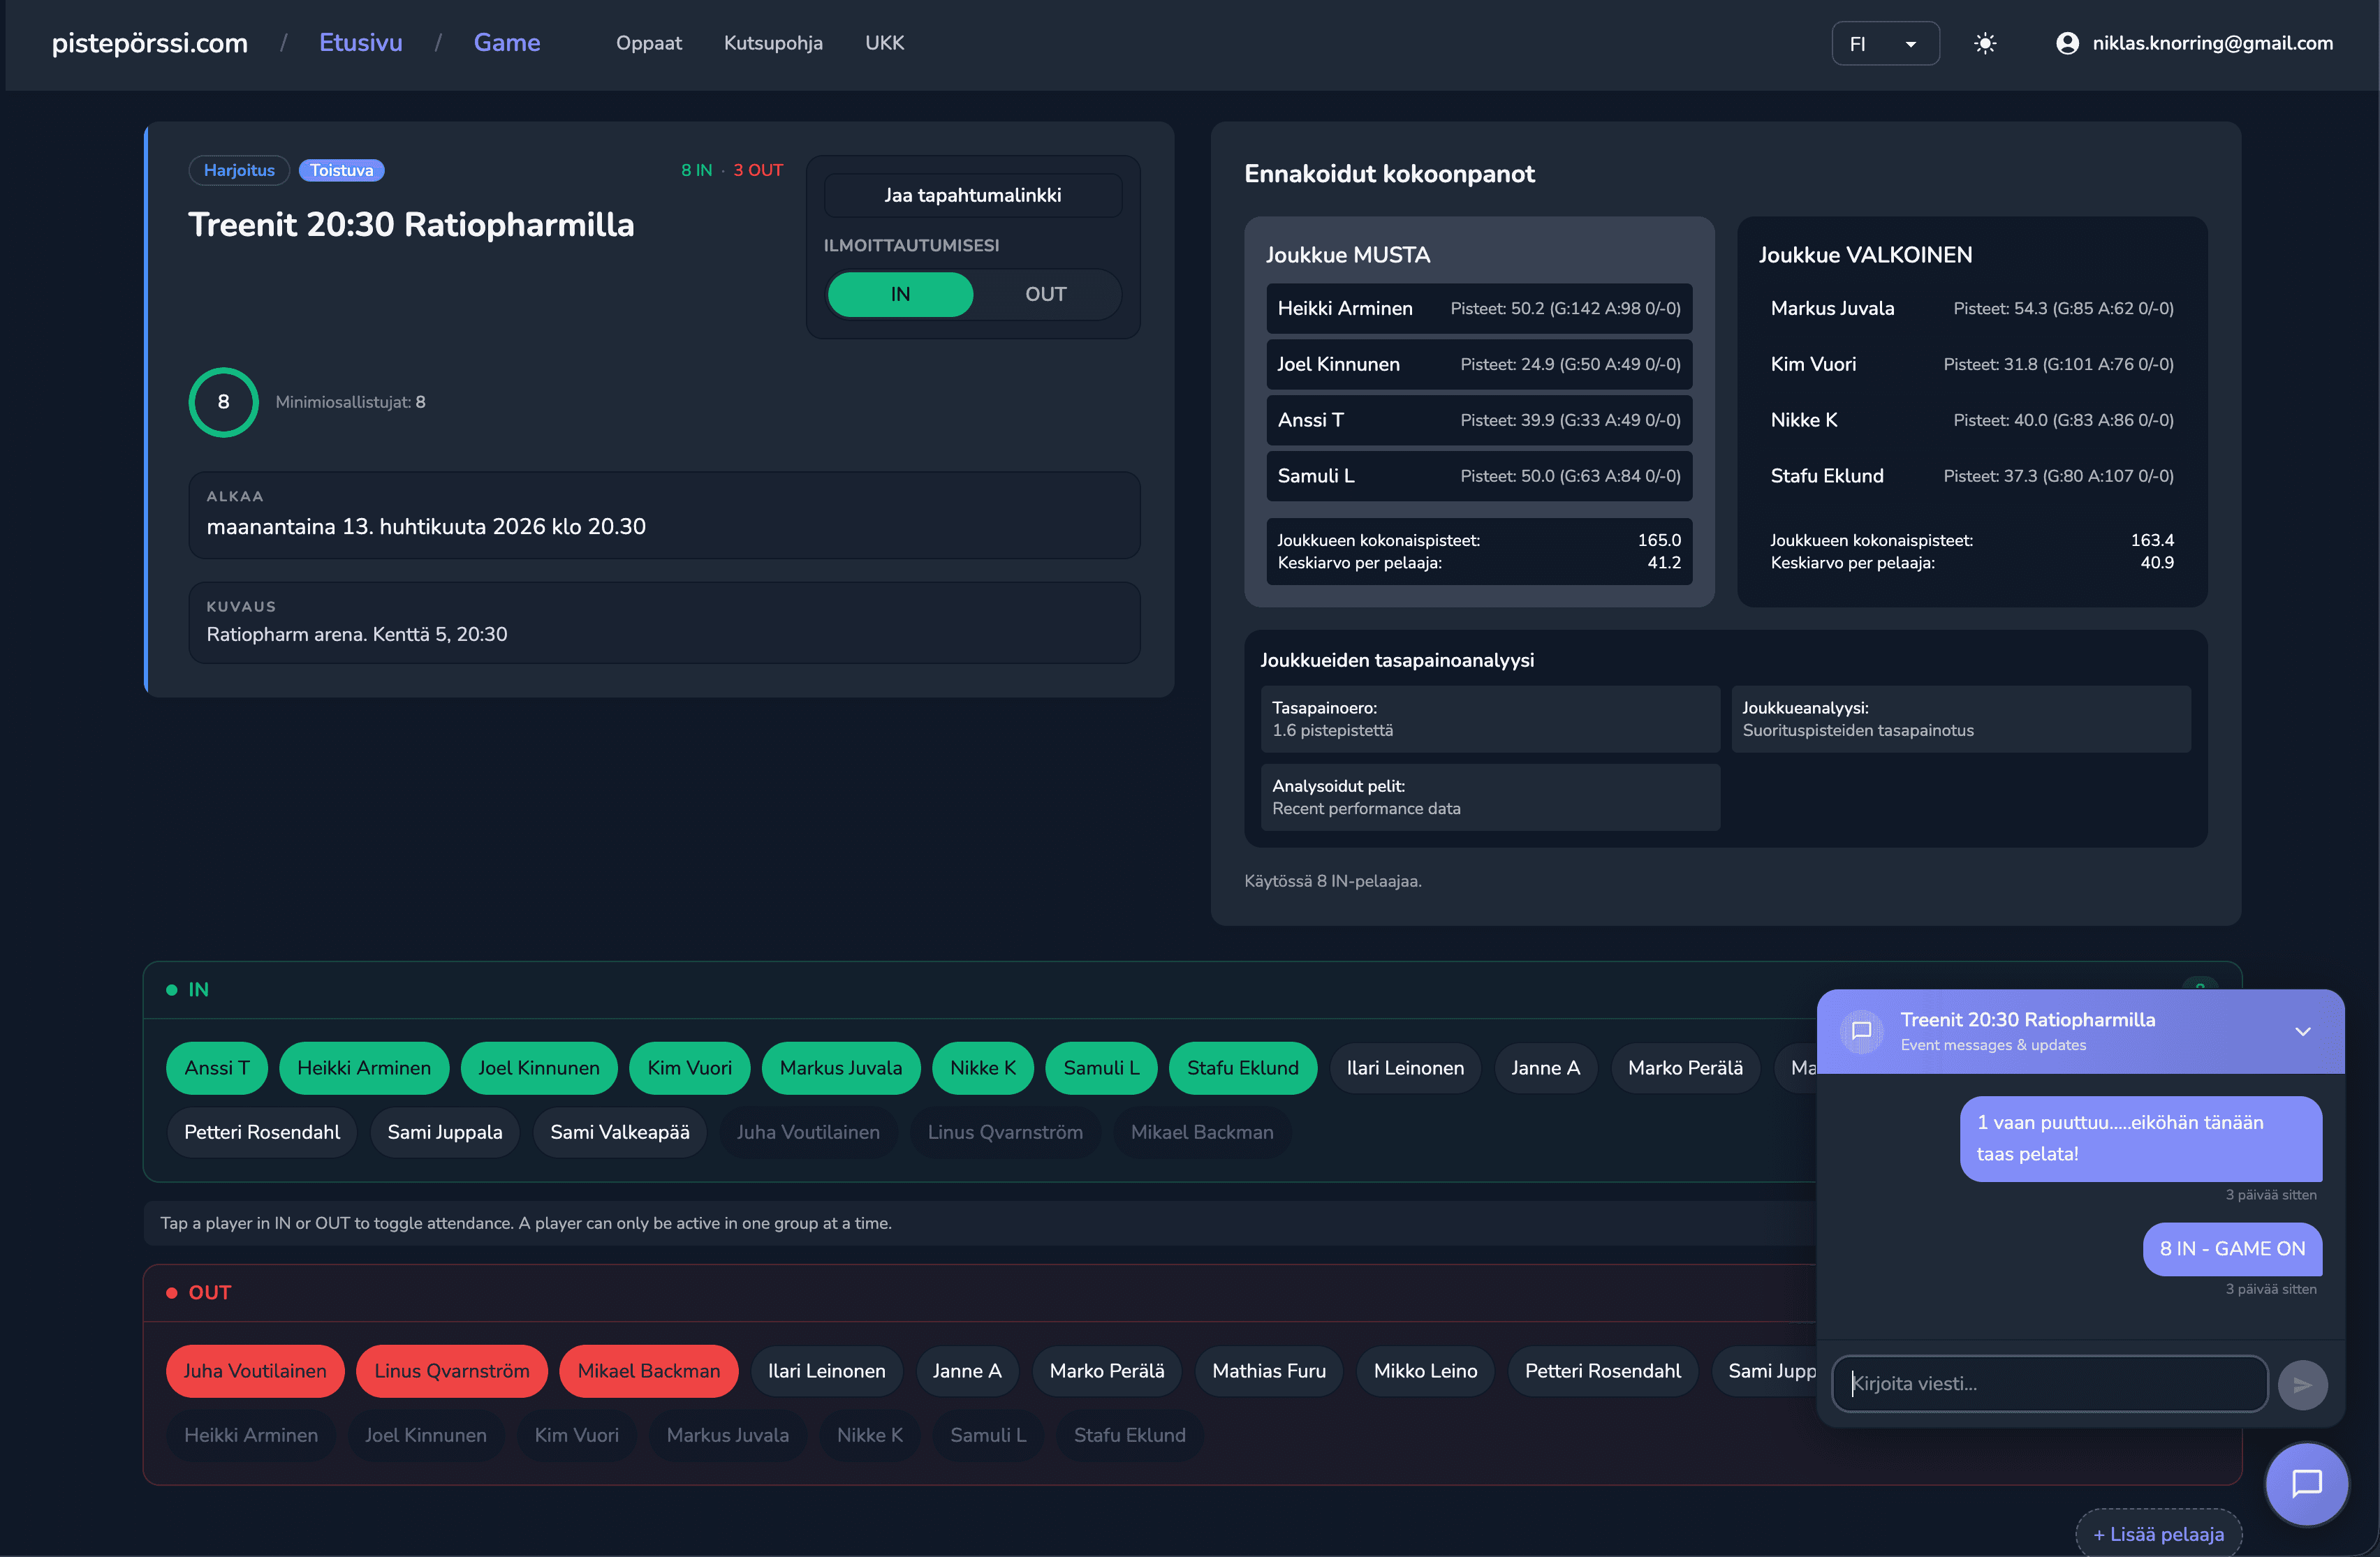Click the red dot beside the OUT heading
Image resolution: width=2380 pixels, height=1557 pixels.
pos(172,1293)
